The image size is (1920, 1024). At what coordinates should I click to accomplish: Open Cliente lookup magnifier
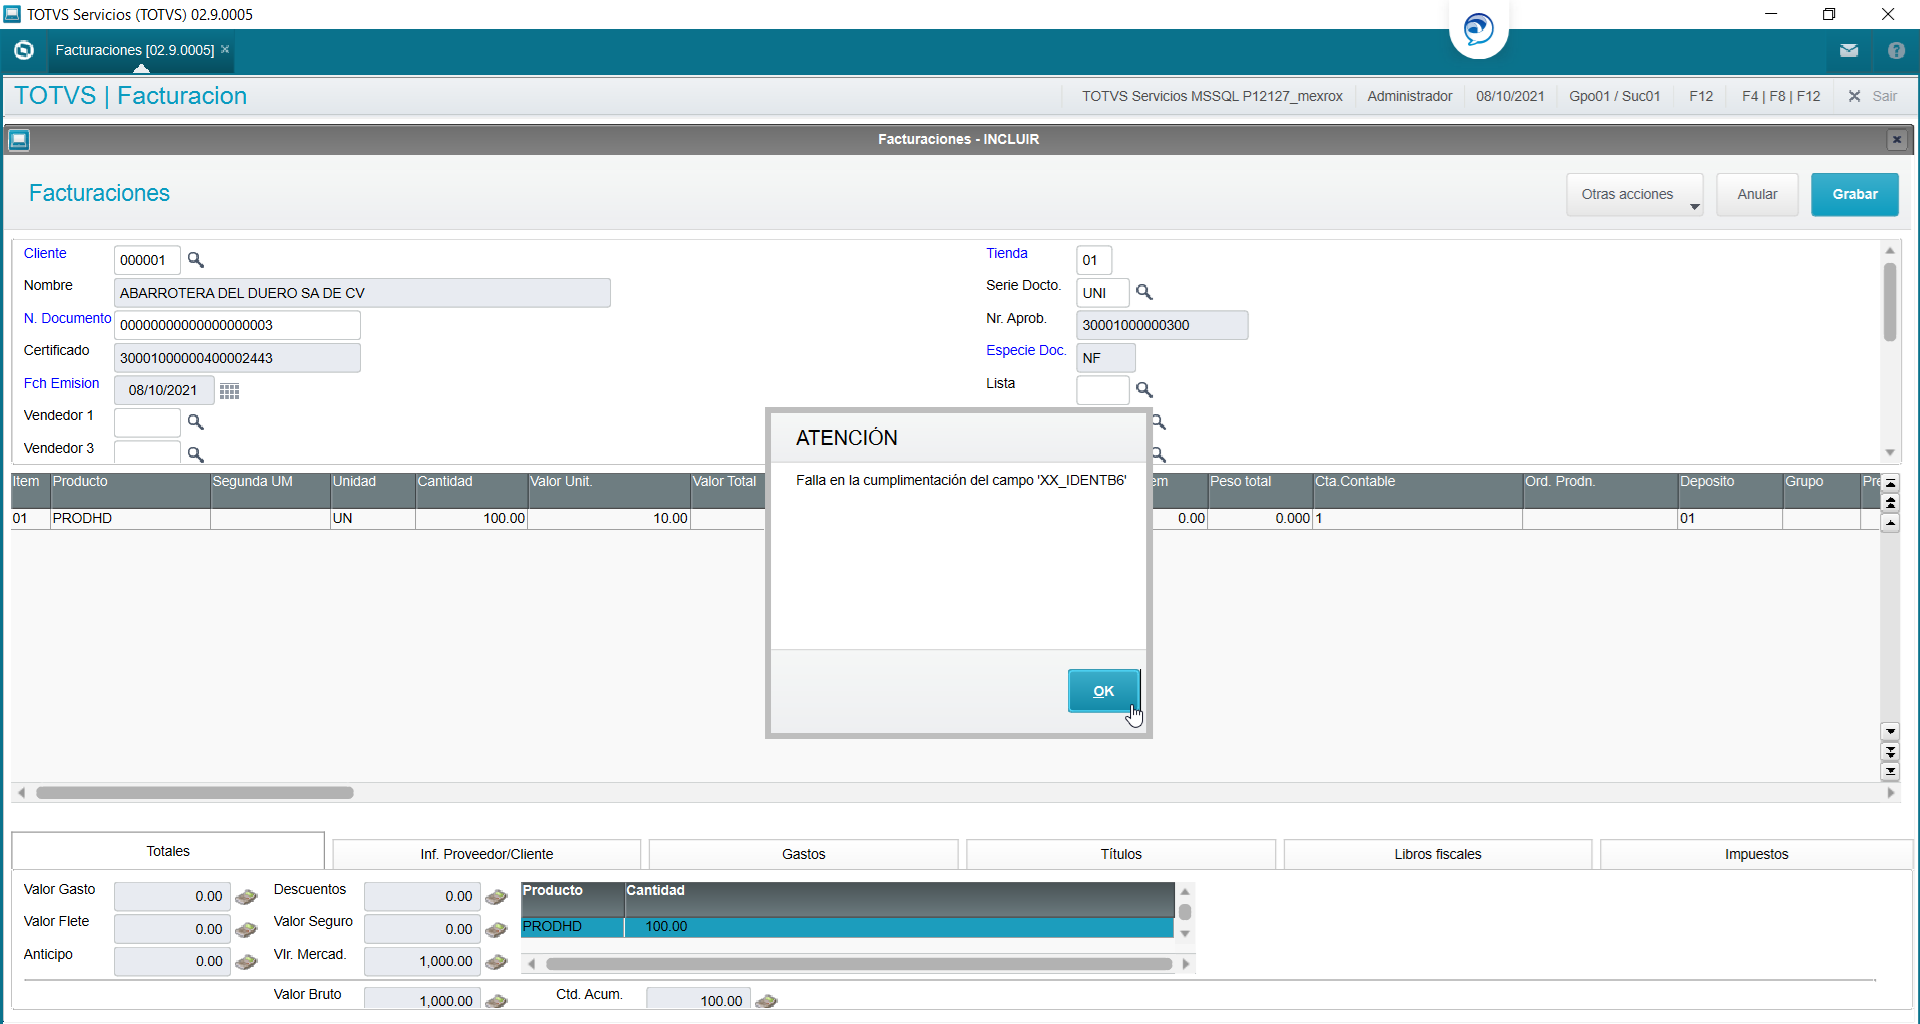196,260
